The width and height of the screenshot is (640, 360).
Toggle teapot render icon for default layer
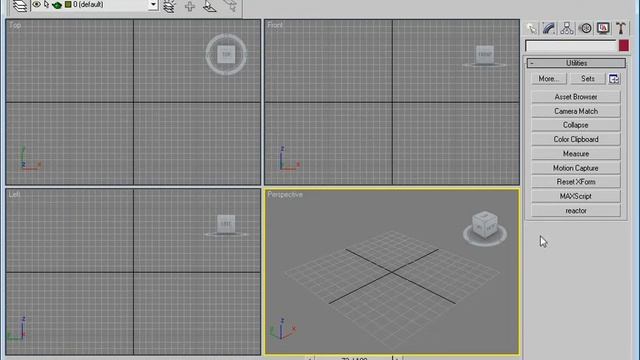pos(57,5)
